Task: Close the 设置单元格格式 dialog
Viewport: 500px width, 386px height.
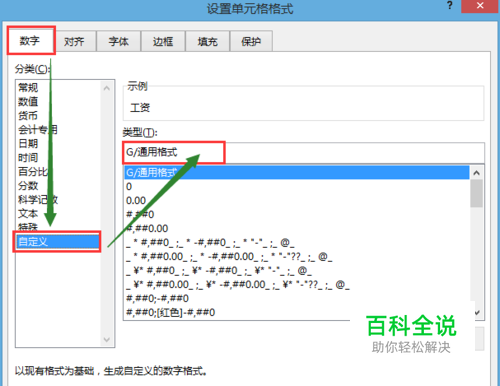Action: tap(480, 6)
